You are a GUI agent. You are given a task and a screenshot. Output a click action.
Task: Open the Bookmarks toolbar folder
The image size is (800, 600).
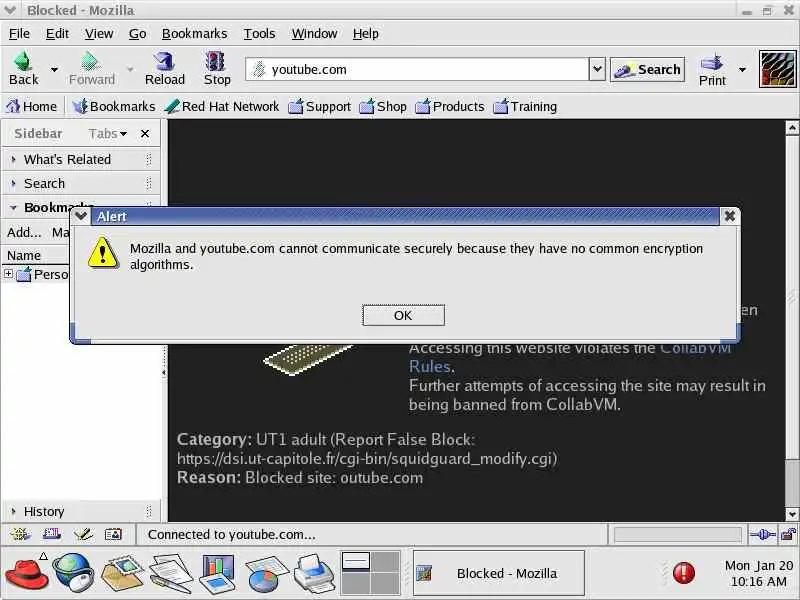pyautogui.click(x=113, y=106)
